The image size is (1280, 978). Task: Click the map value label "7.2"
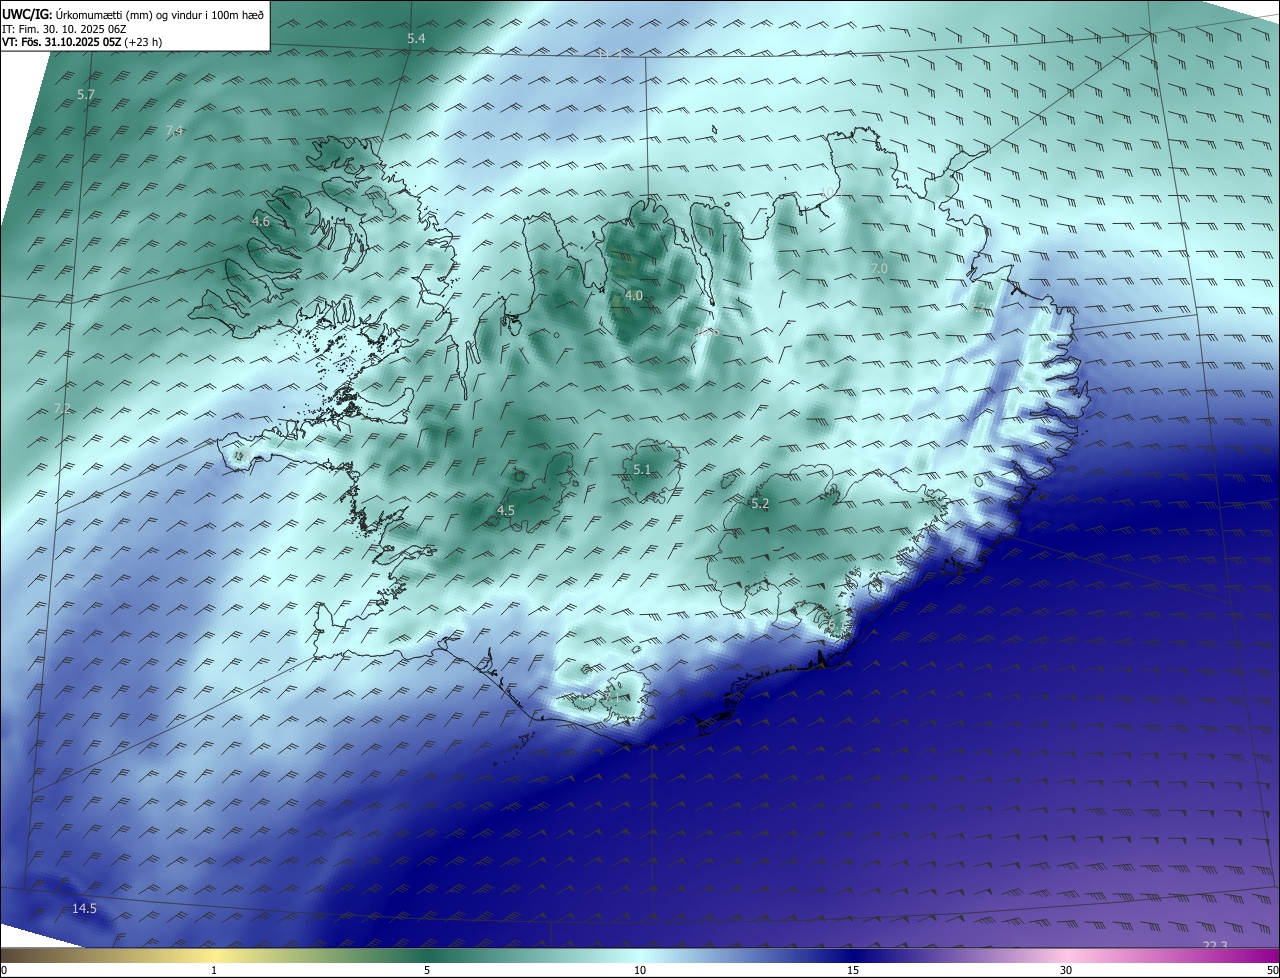point(62,408)
